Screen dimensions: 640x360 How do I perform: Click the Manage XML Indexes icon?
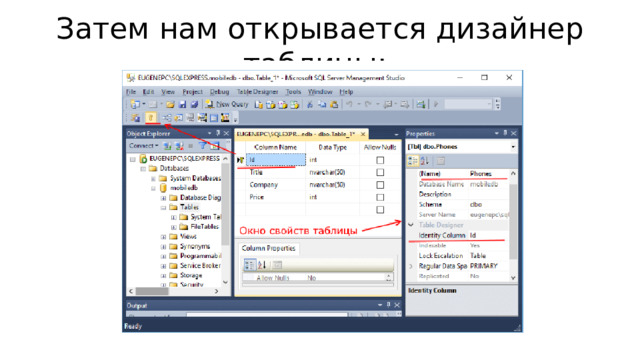[x=202, y=118]
